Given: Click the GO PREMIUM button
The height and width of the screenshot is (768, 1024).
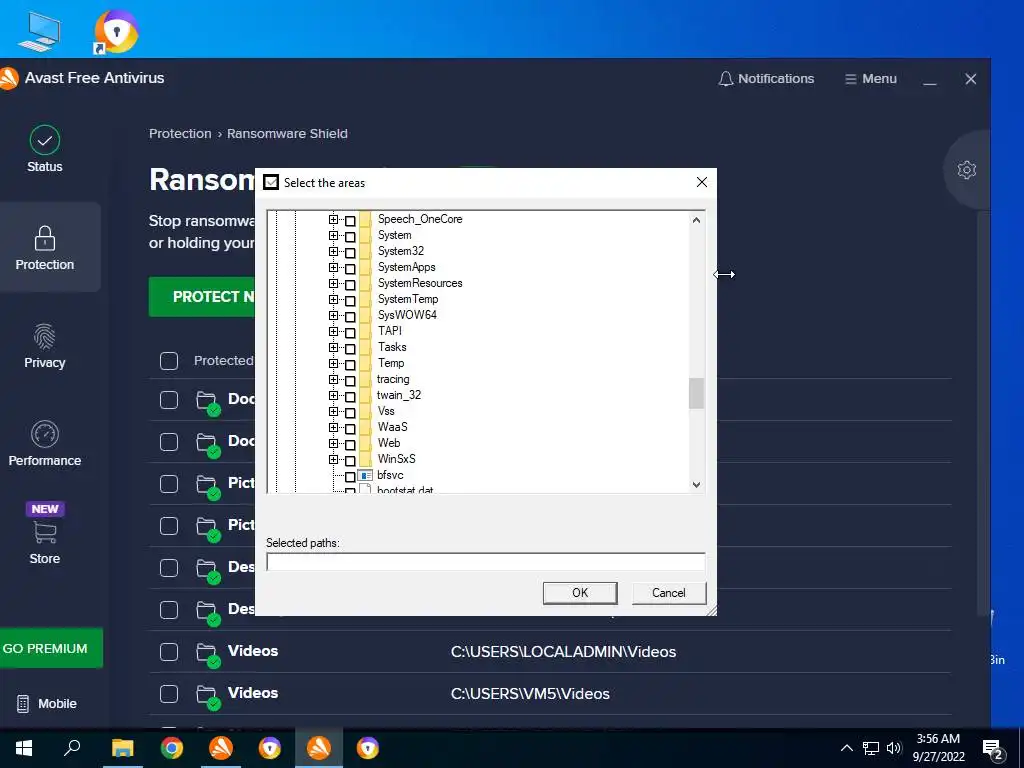Looking at the screenshot, I should coord(51,648).
